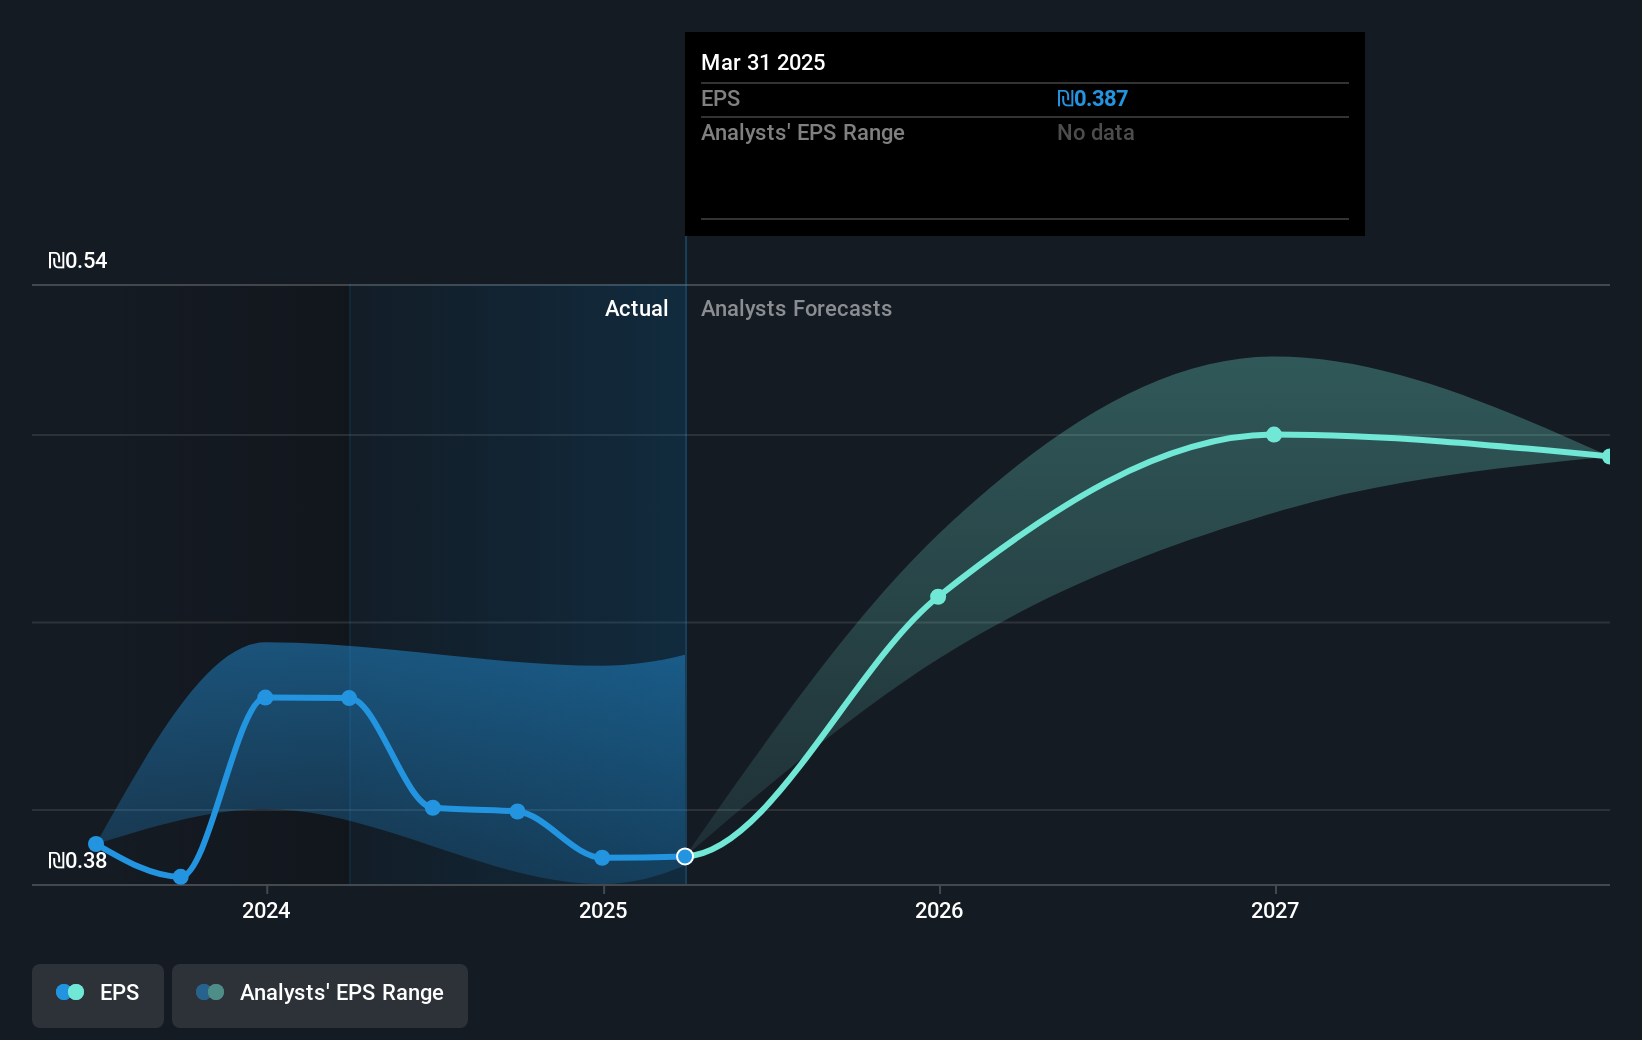
Task: Click the 2027 forecast EPS peak point
Action: [1274, 434]
